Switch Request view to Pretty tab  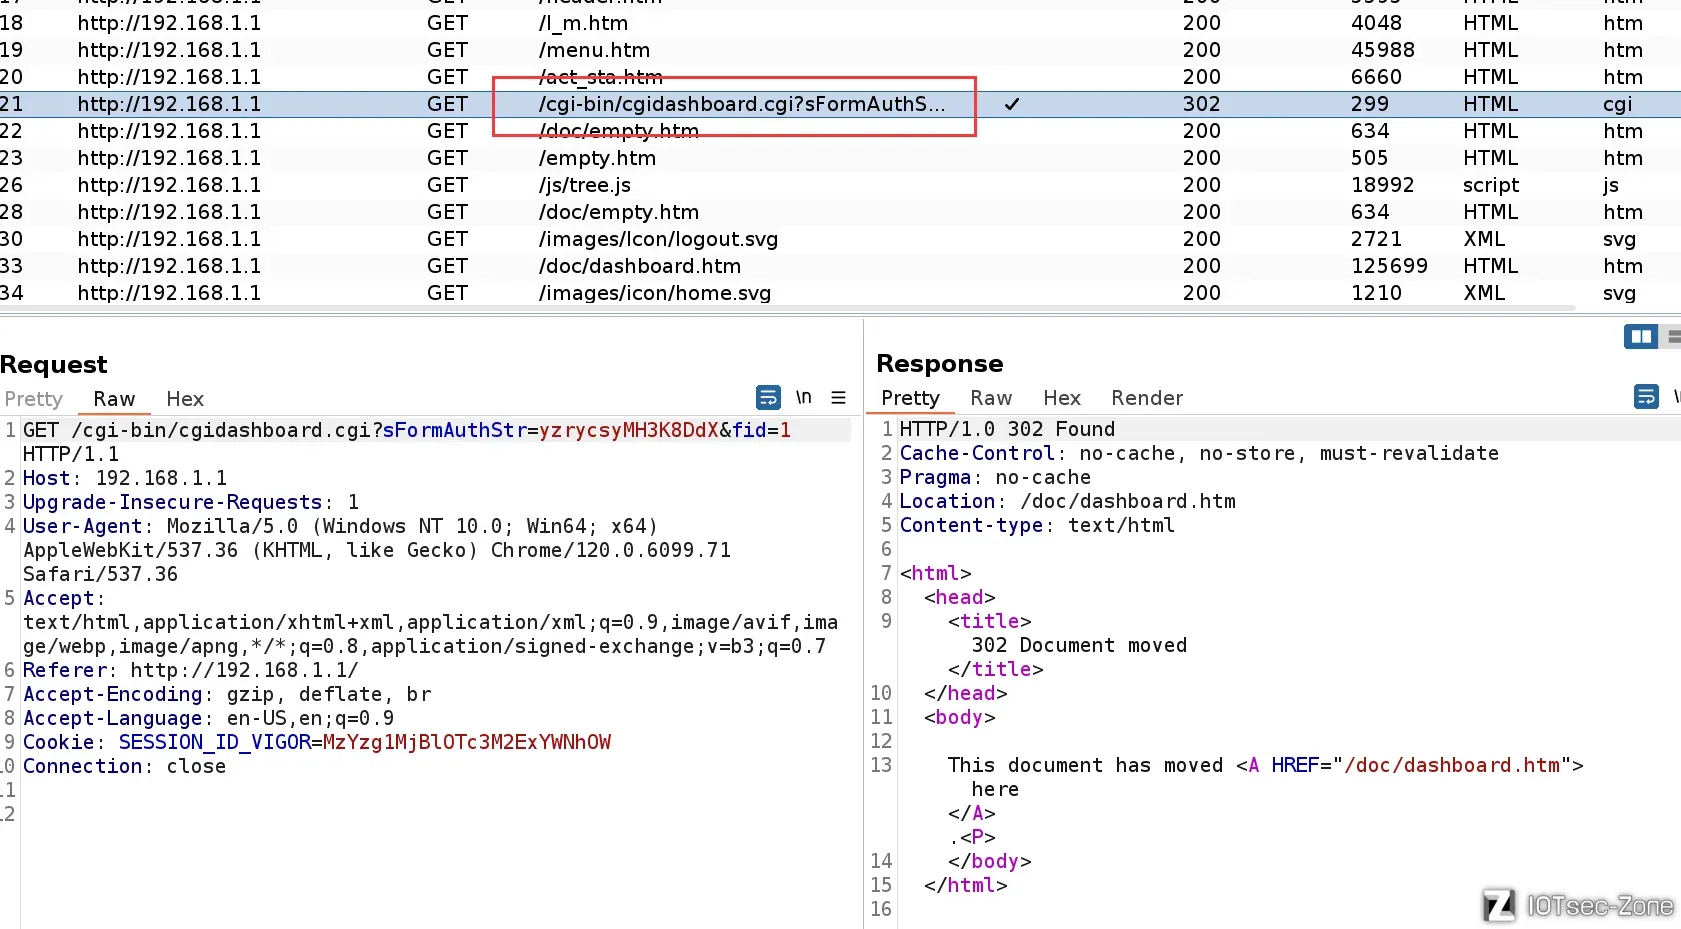click(33, 399)
